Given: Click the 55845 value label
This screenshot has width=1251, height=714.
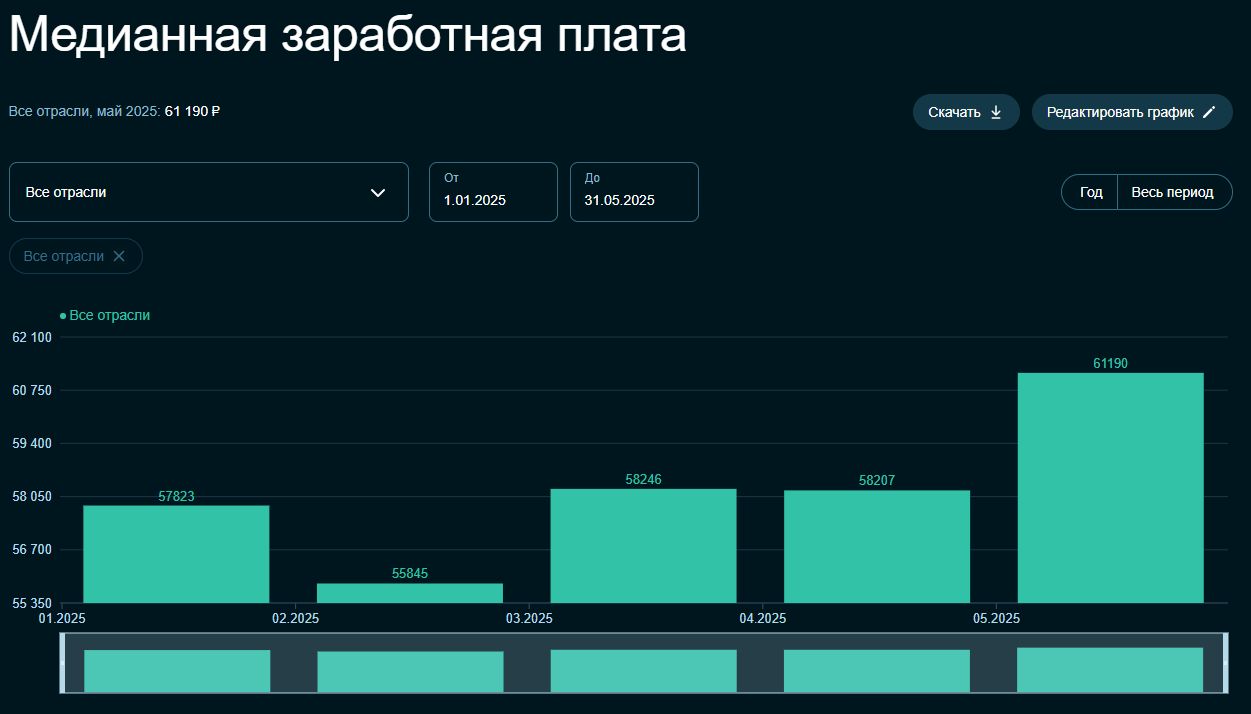Looking at the screenshot, I should pyautogui.click(x=410, y=574).
